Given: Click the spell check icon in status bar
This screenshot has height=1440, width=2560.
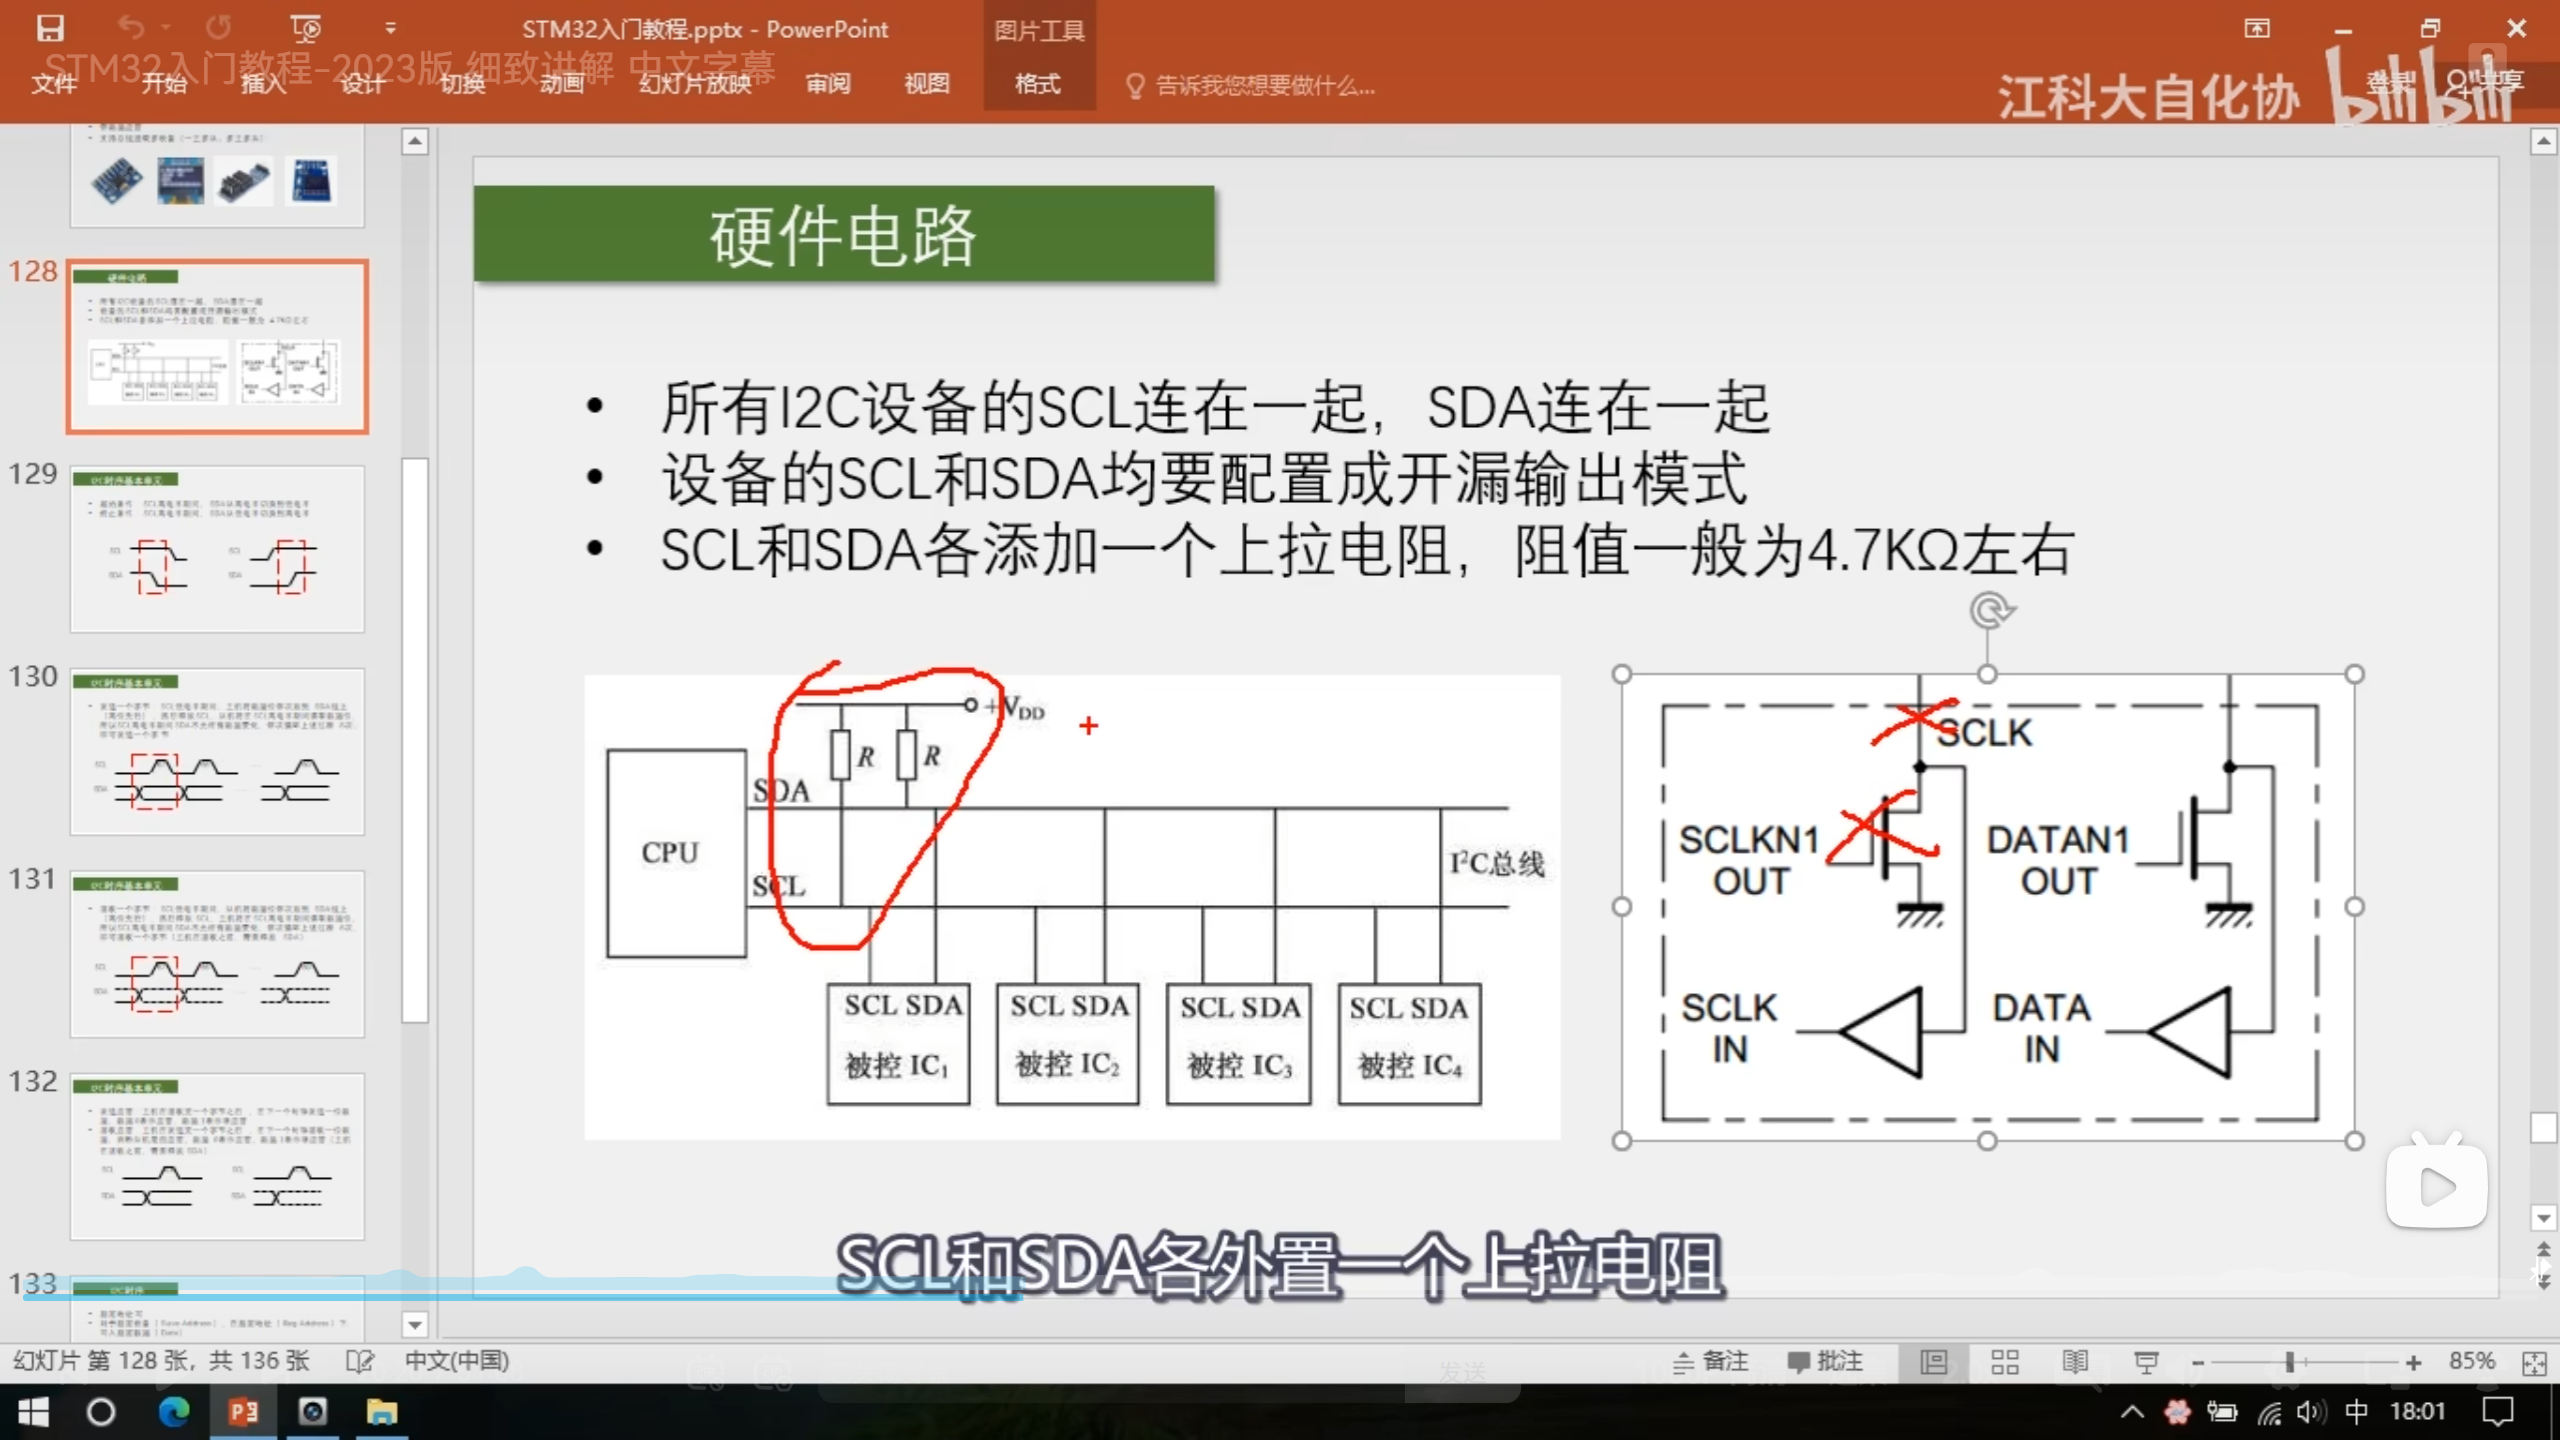Looking at the screenshot, I should [x=359, y=1362].
